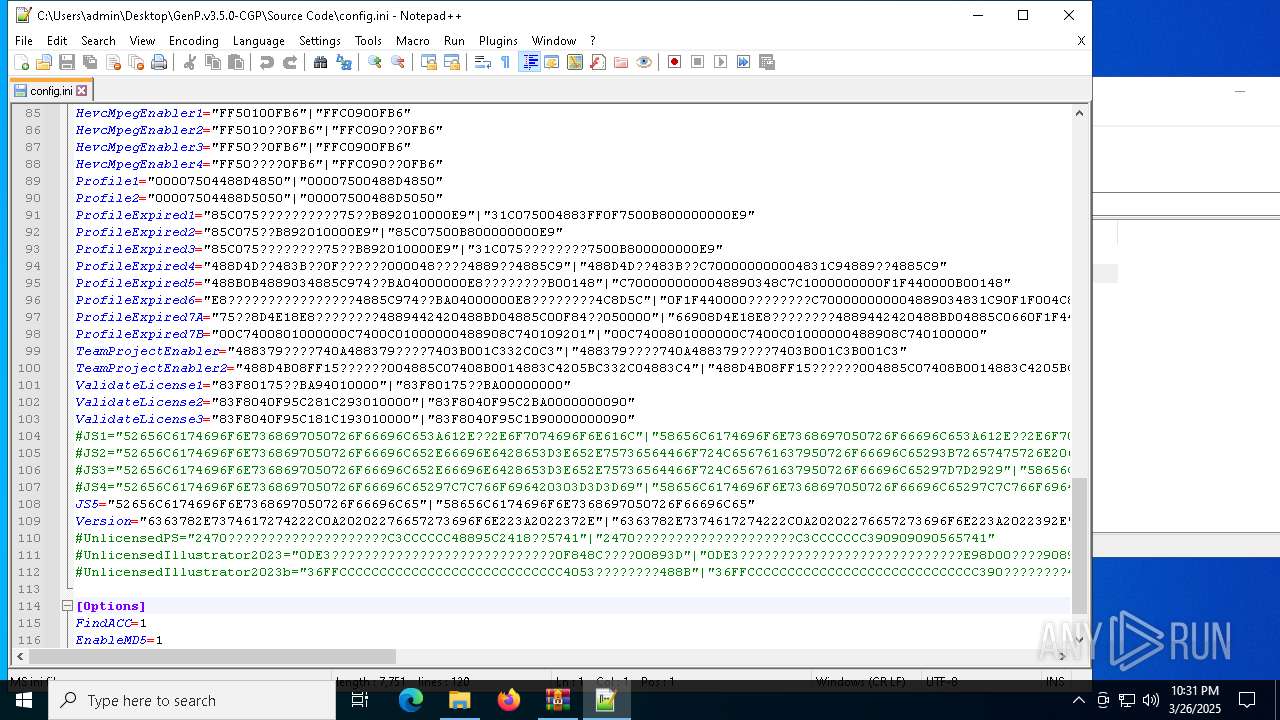Screen dimensions: 1280x720
Task: Click the horizontal scrollbar thumb
Action: tap(212, 657)
